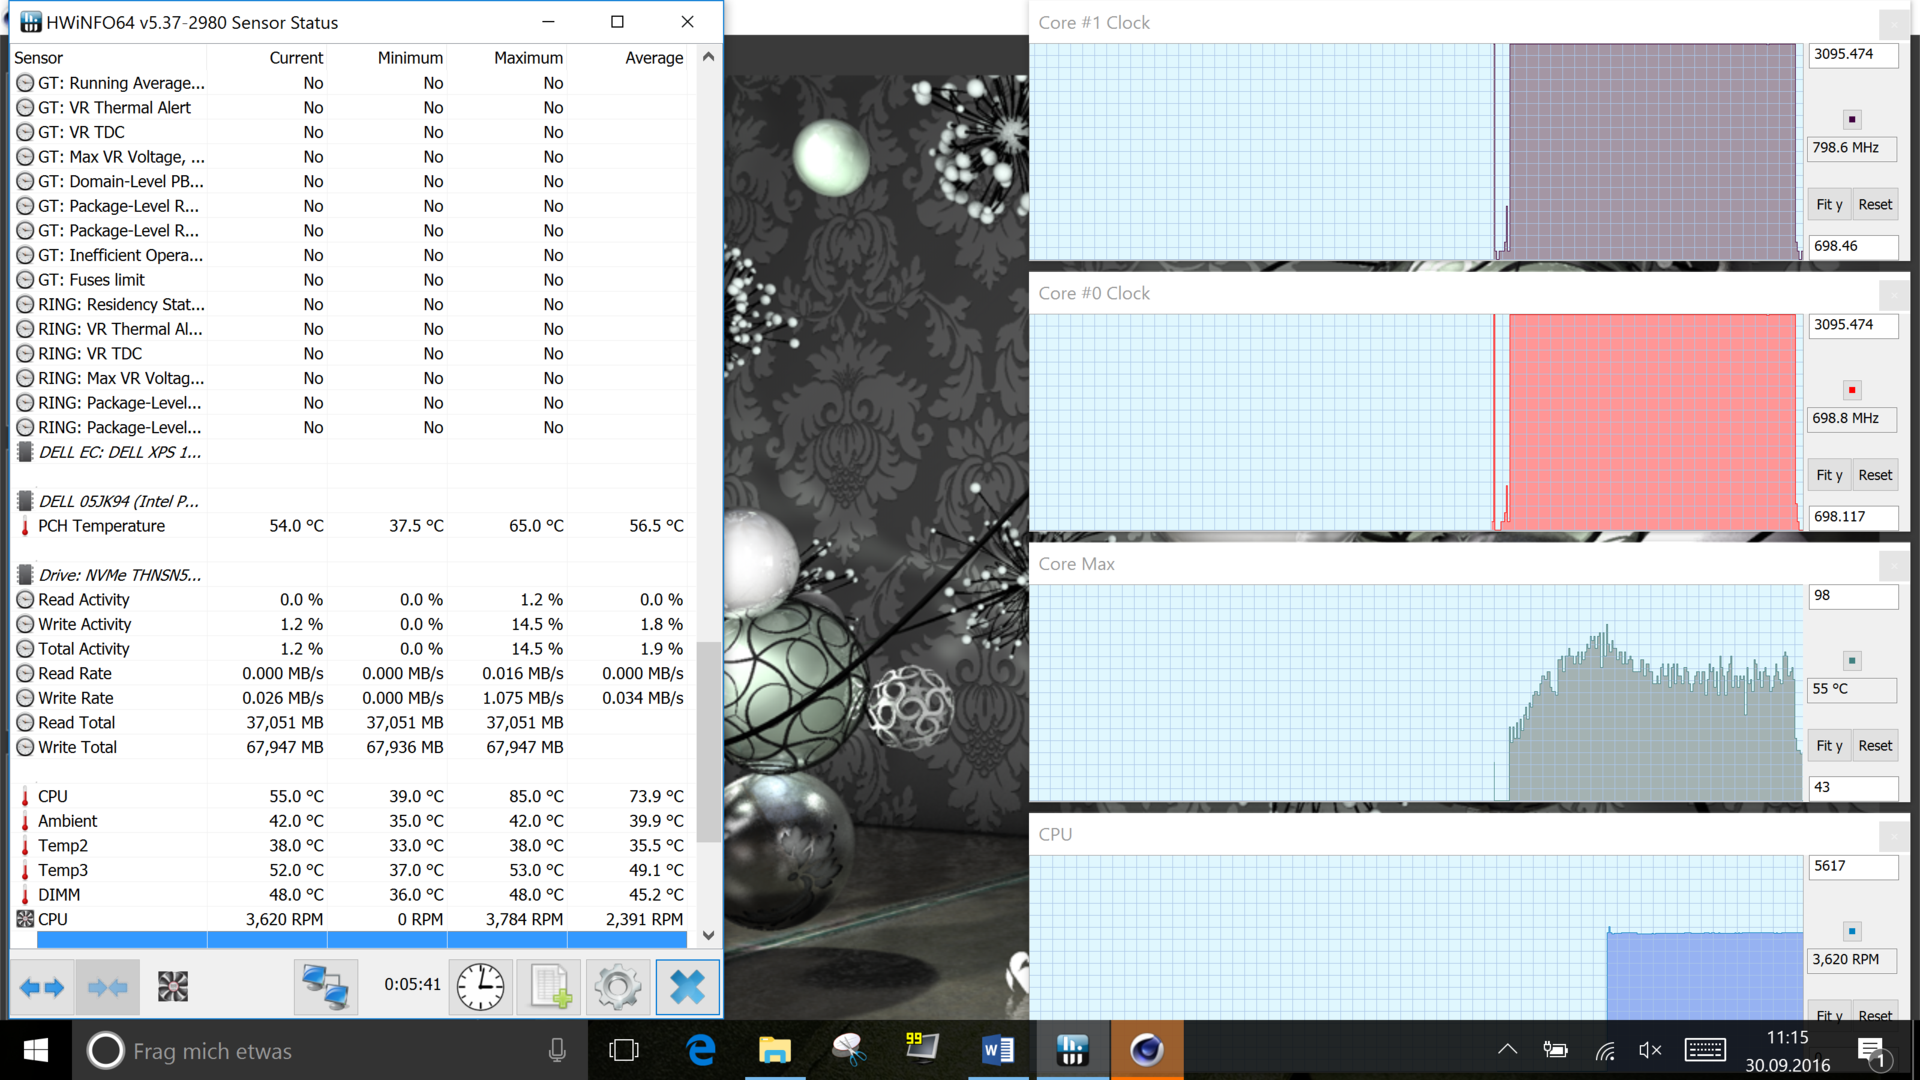
Task: Click the HWiNFO taskbar icon
Action: (x=1072, y=1050)
